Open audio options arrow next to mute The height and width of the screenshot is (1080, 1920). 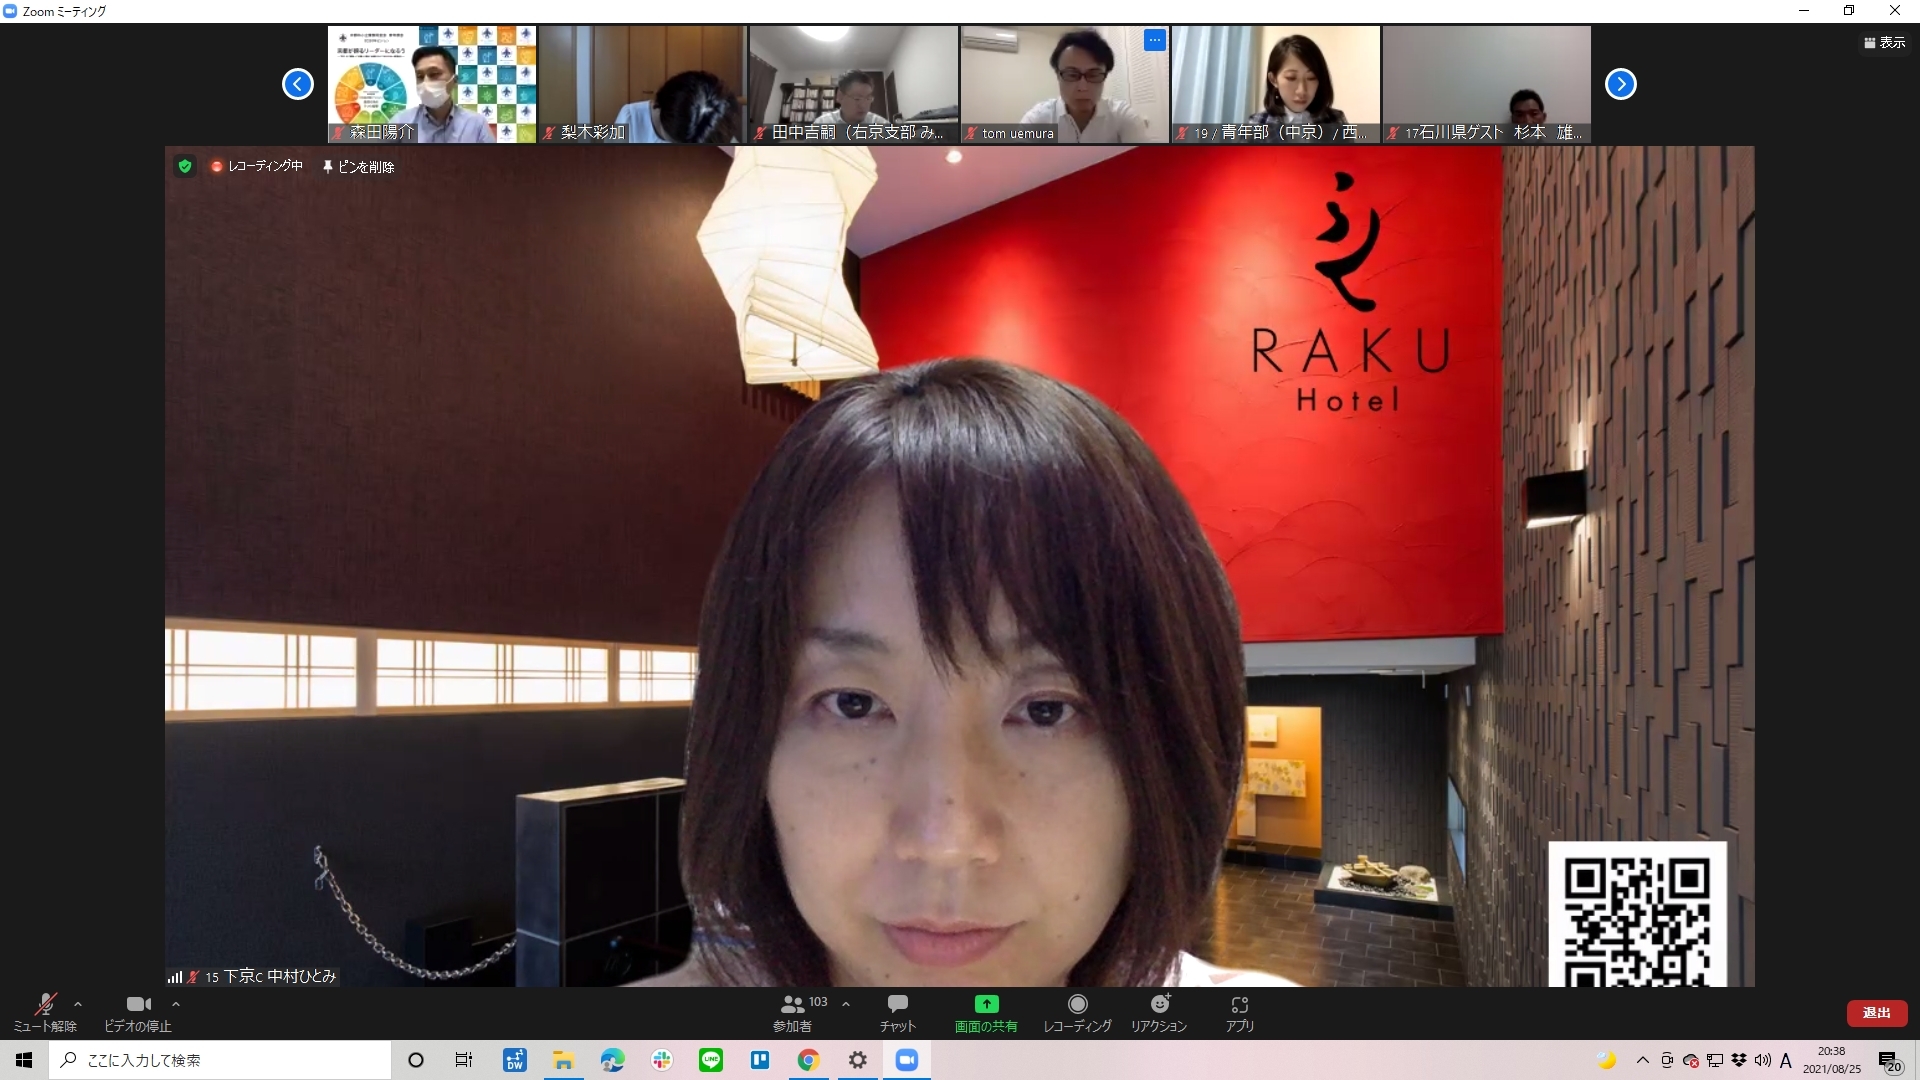78,1004
